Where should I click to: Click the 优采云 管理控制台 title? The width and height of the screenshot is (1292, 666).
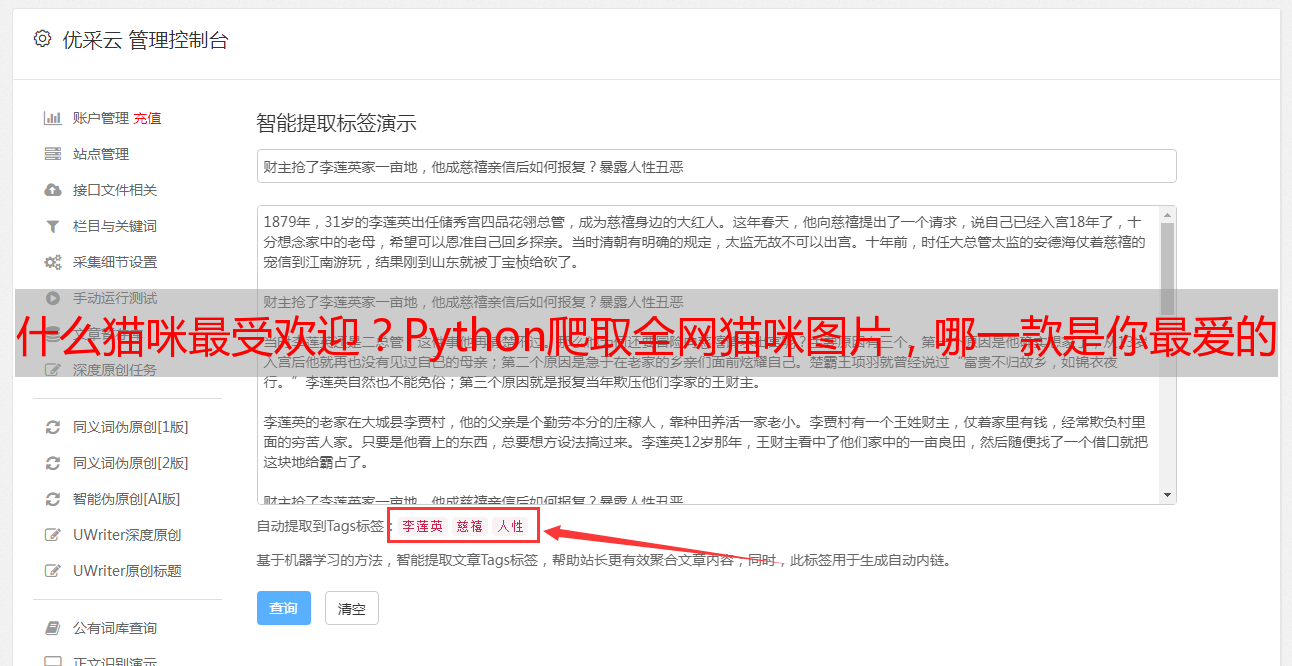(146, 40)
